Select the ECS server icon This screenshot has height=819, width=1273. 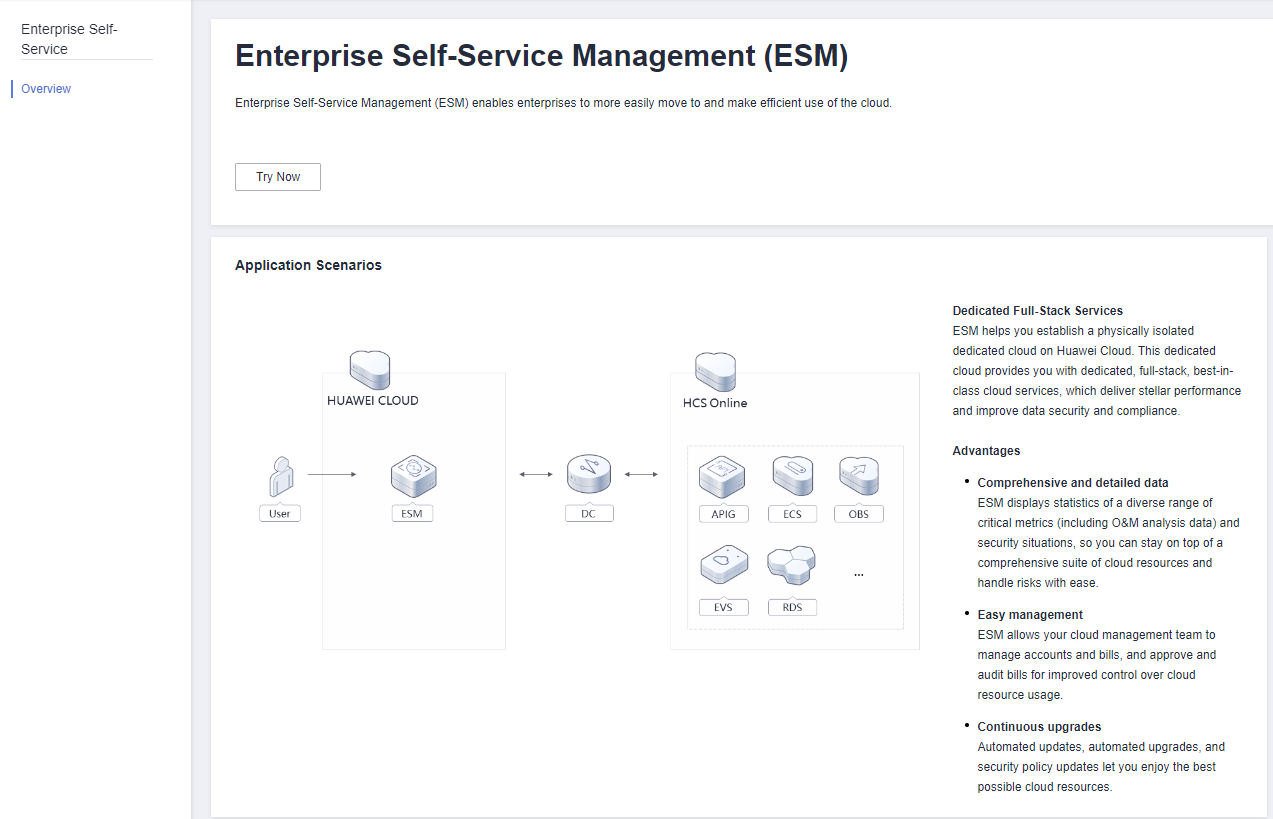[792, 476]
